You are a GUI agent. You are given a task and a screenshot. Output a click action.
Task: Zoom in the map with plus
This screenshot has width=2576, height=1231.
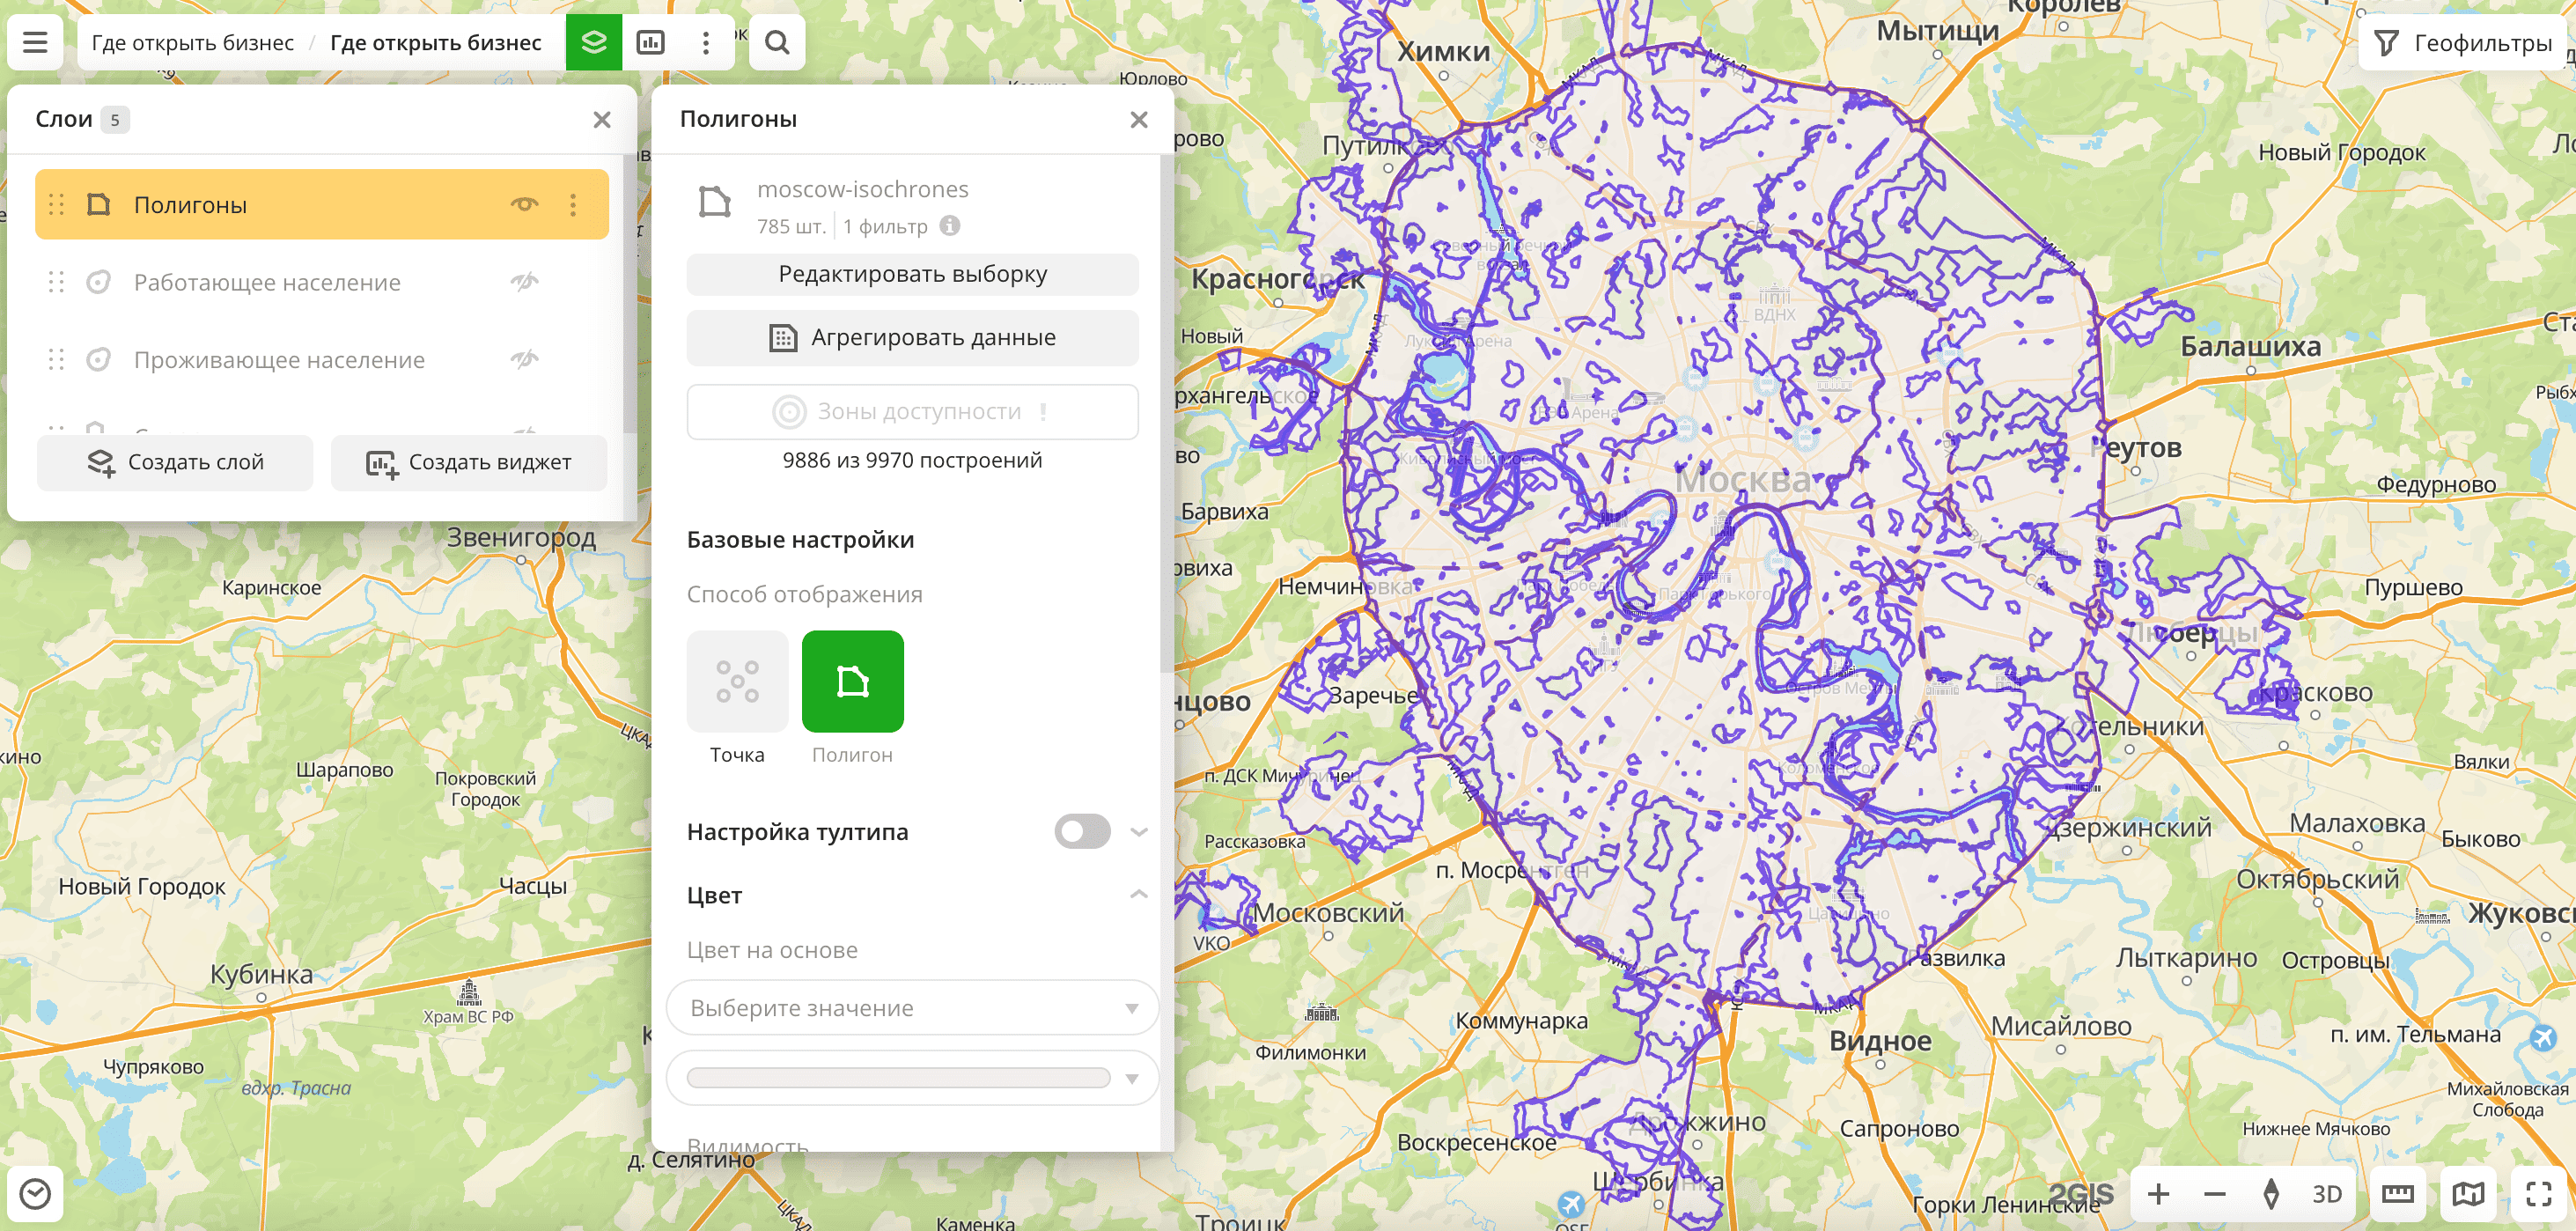click(2158, 1193)
